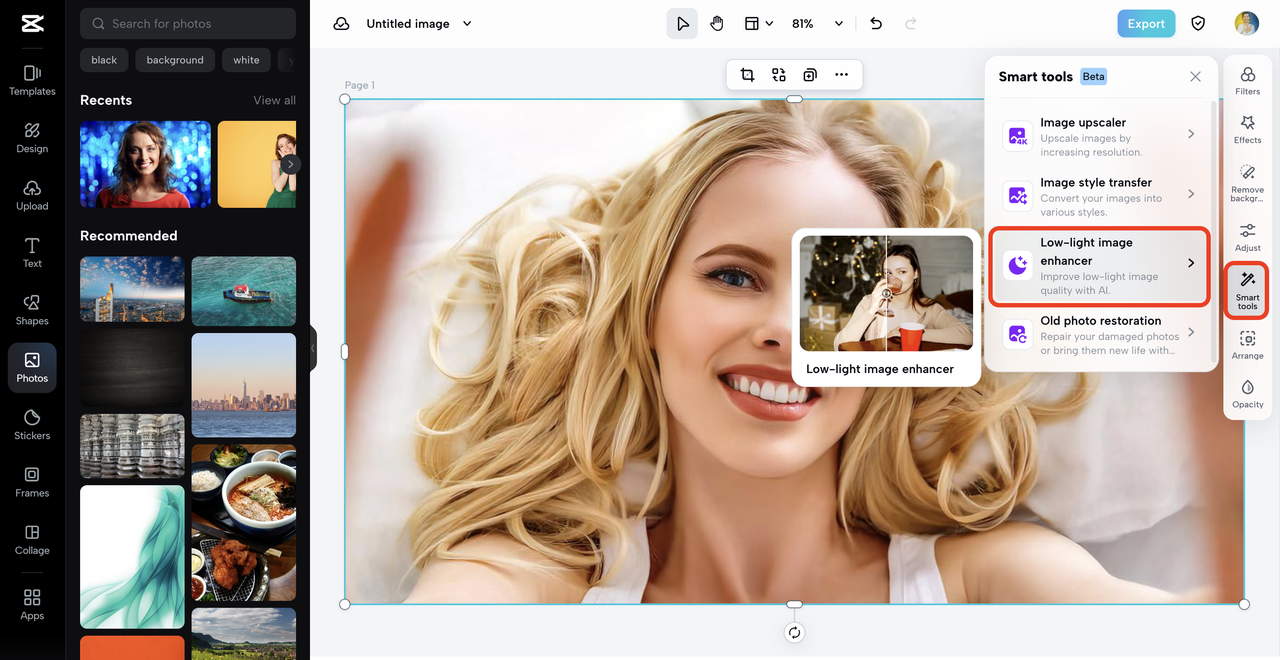
Task: Select the city skyline clouds photo
Action: (132, 289)
